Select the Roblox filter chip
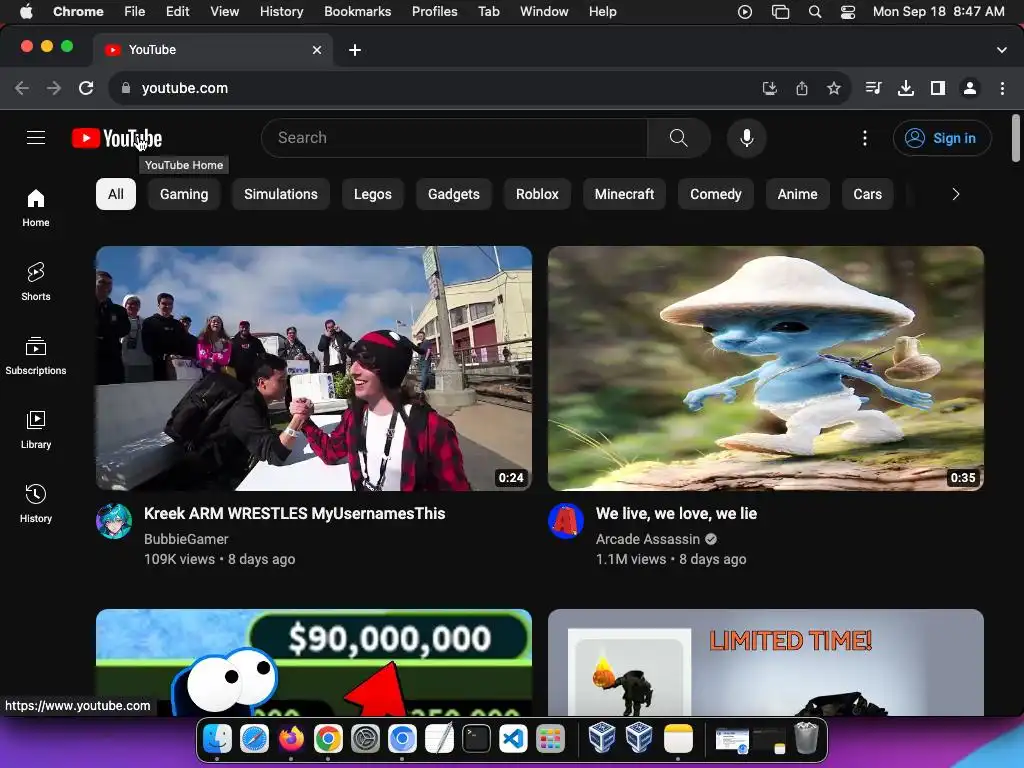This screenshot has height=768, width=1024. click(x=537, y=195)
